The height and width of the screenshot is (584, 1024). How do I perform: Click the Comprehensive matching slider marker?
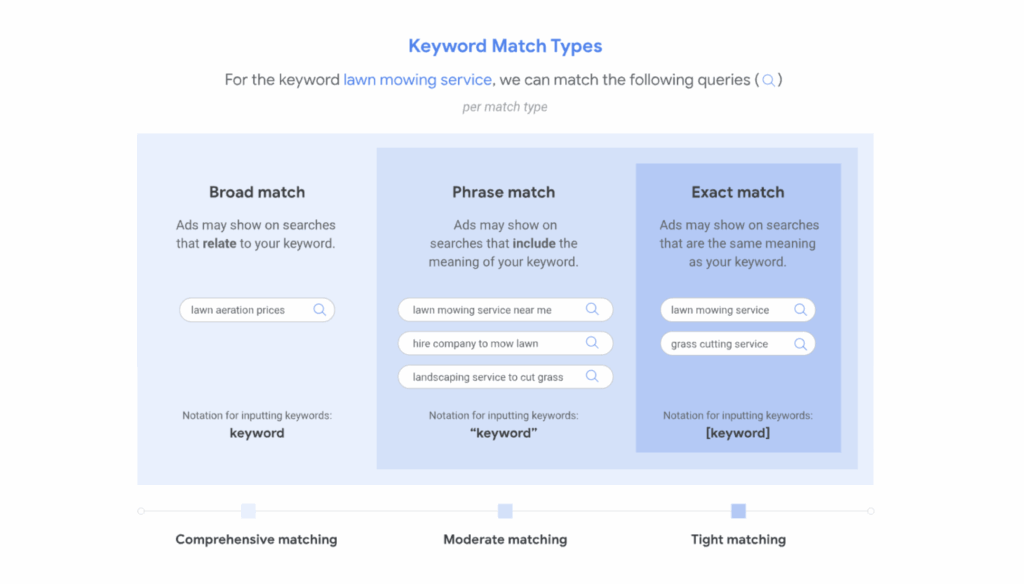tap(248, 511)
